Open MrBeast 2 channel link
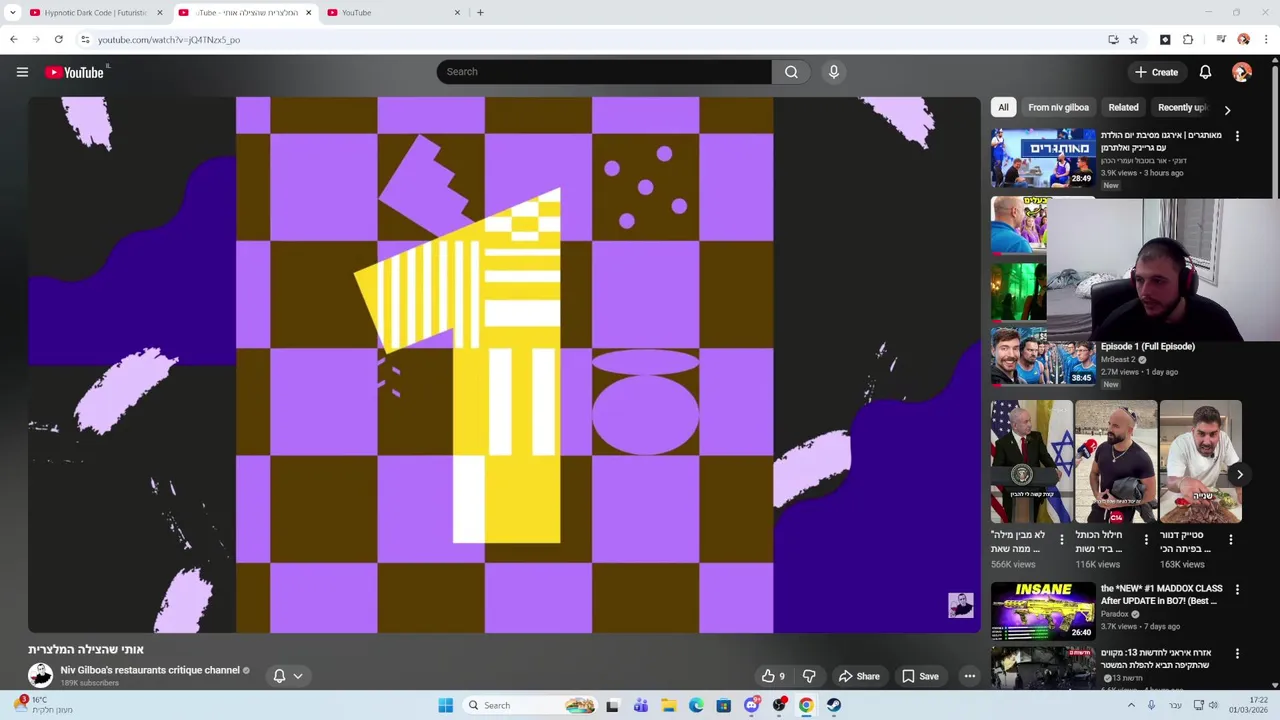The image size is (1280, 720). click(1119, 359)
